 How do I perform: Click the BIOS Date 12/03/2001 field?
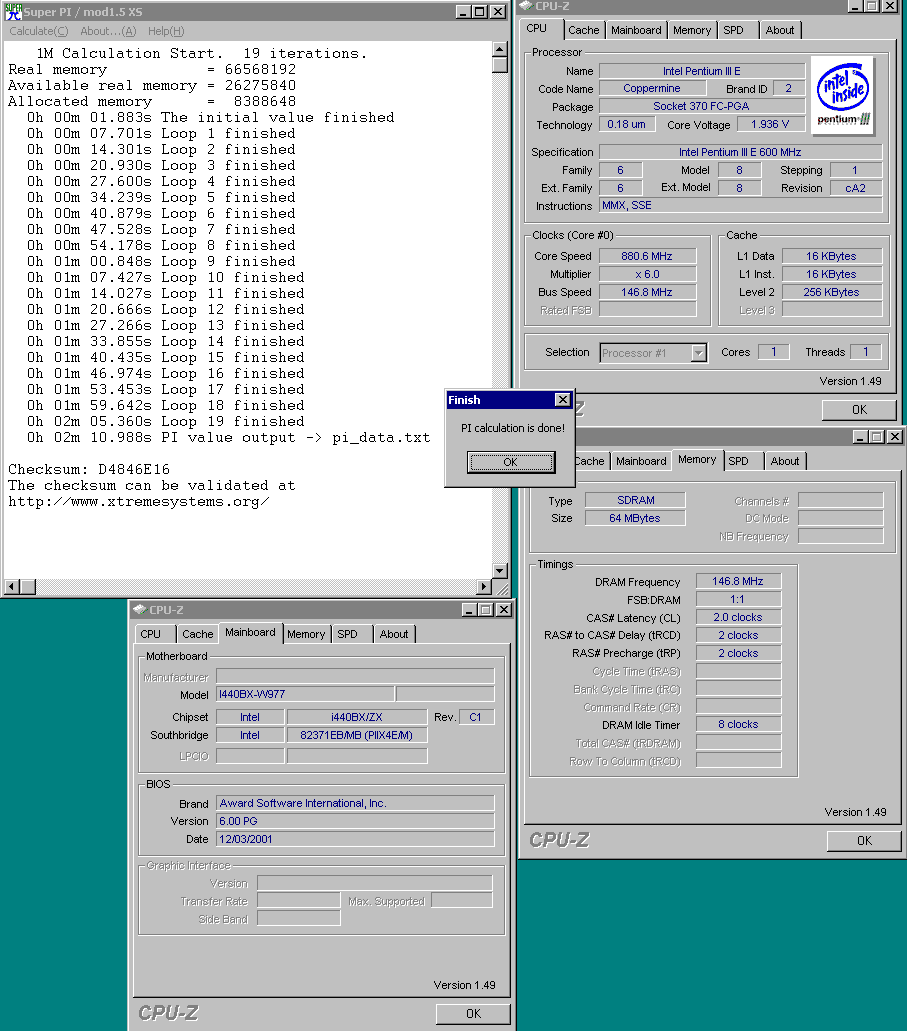point(355,839)
